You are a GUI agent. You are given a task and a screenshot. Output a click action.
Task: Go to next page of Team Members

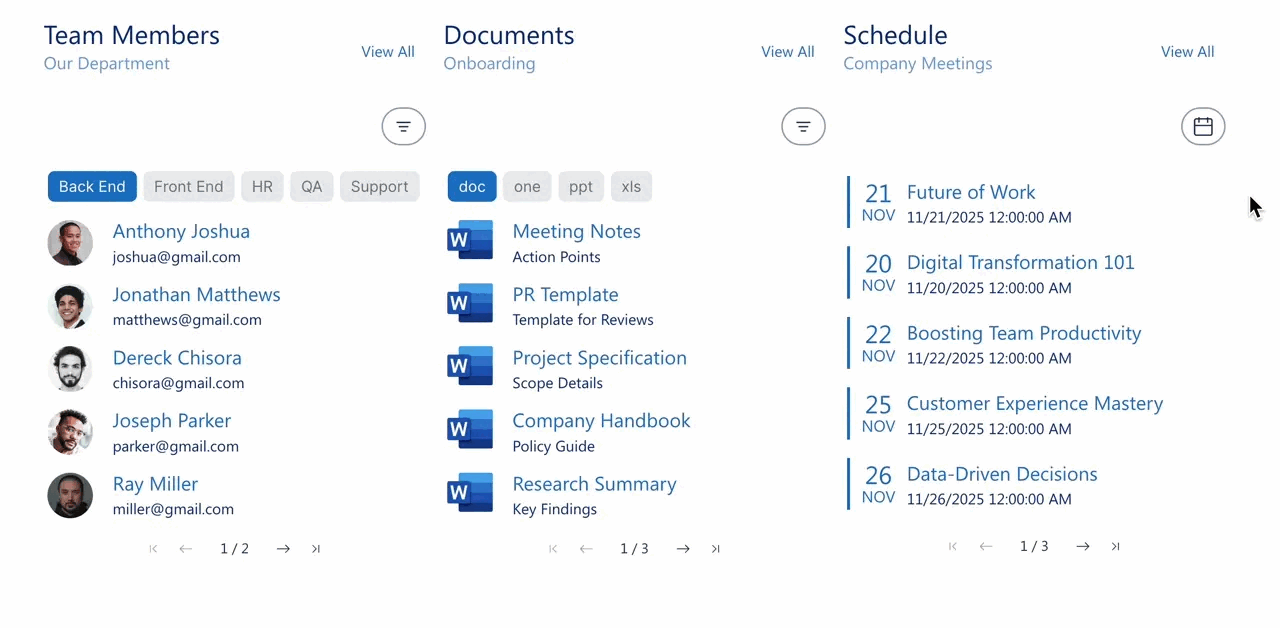(283, 548)
